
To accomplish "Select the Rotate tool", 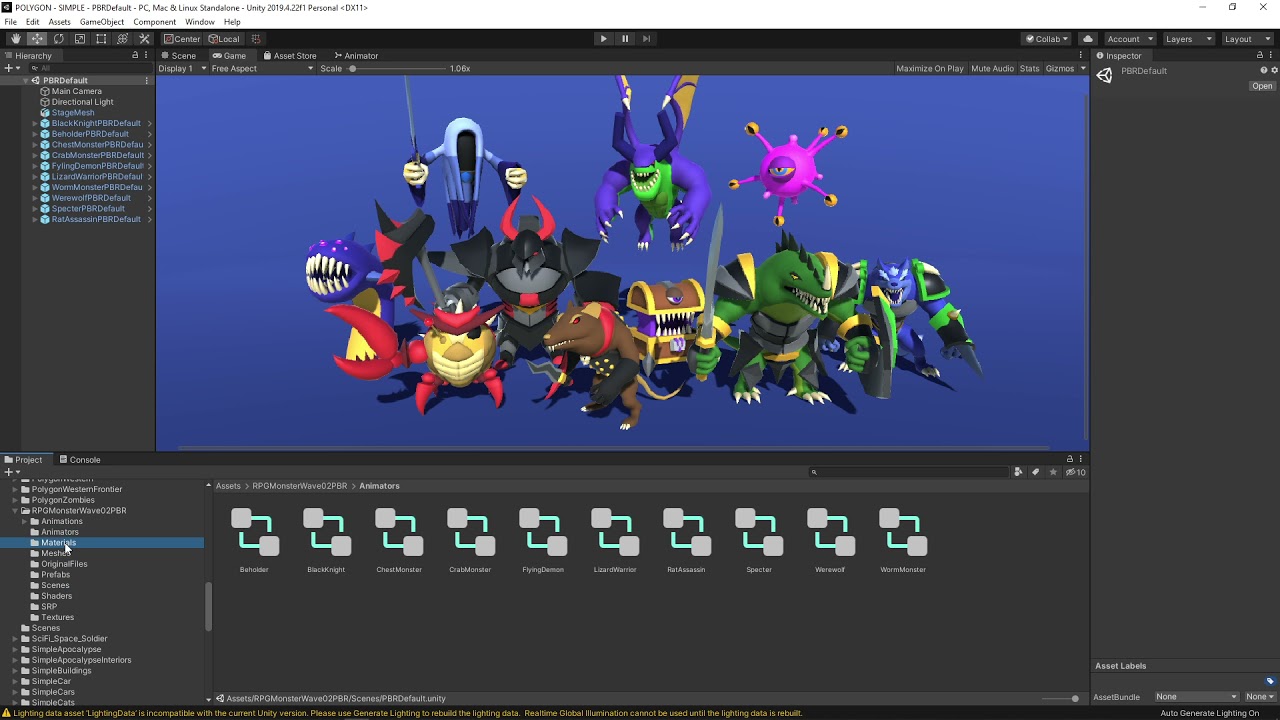I will pyautogui.click(x=58, y=39).
